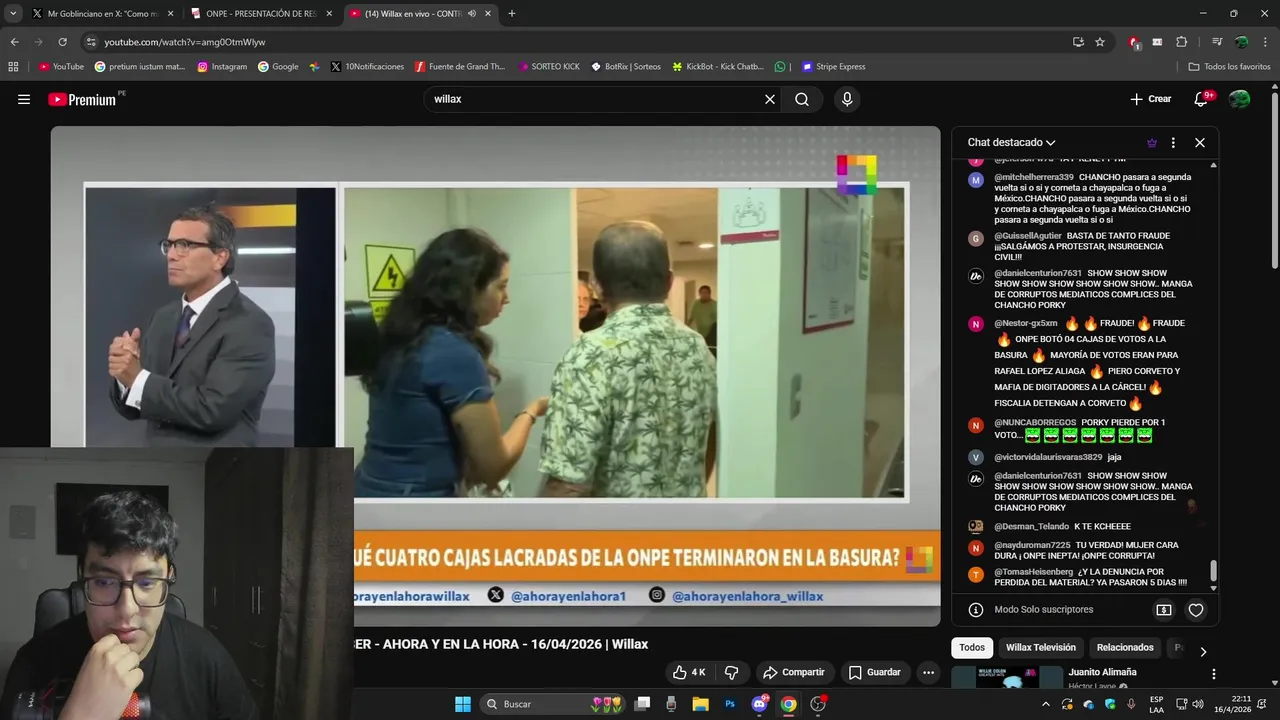
Task: Run search with magnifier button
Action: click(x=802, y=99)
